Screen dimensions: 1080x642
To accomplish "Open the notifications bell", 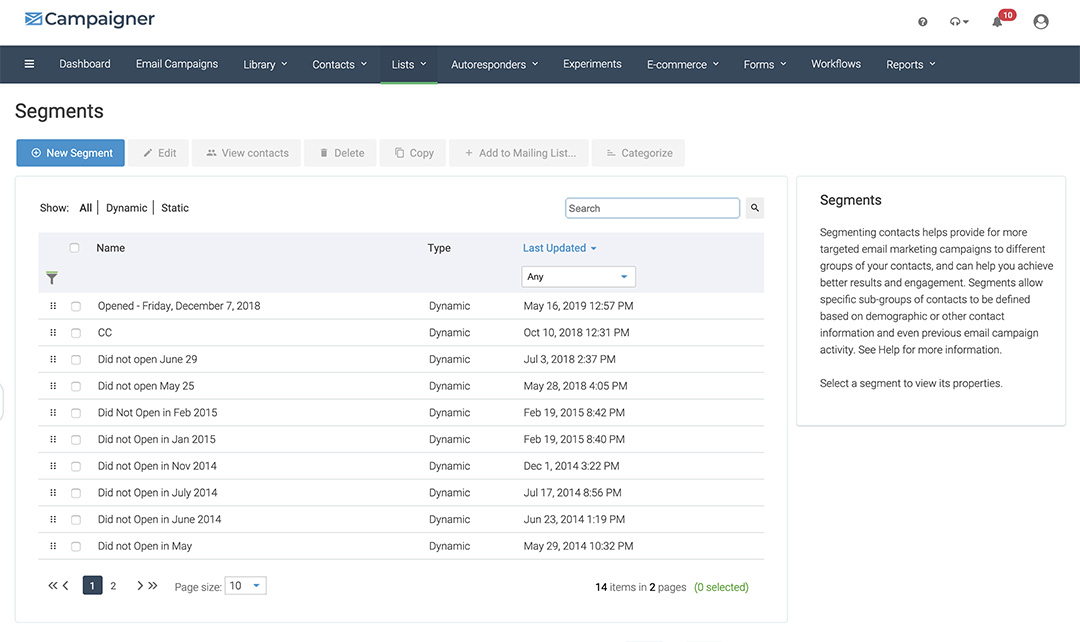I will tap(997, 22).
